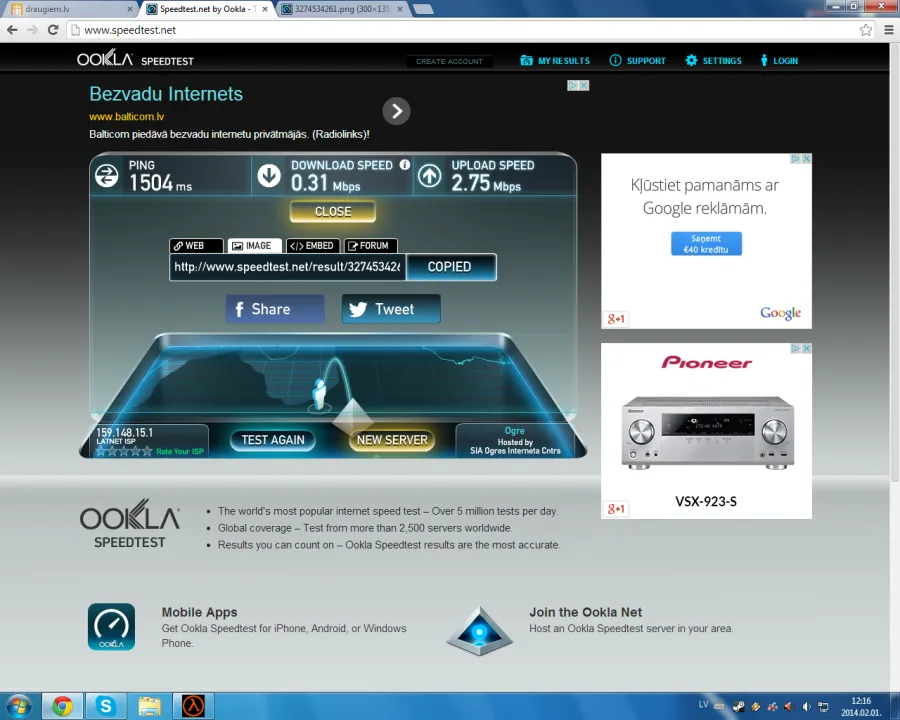Open Speedtest Settings
900x720 pixels.
pyautogui.click(x=713, y=61)
